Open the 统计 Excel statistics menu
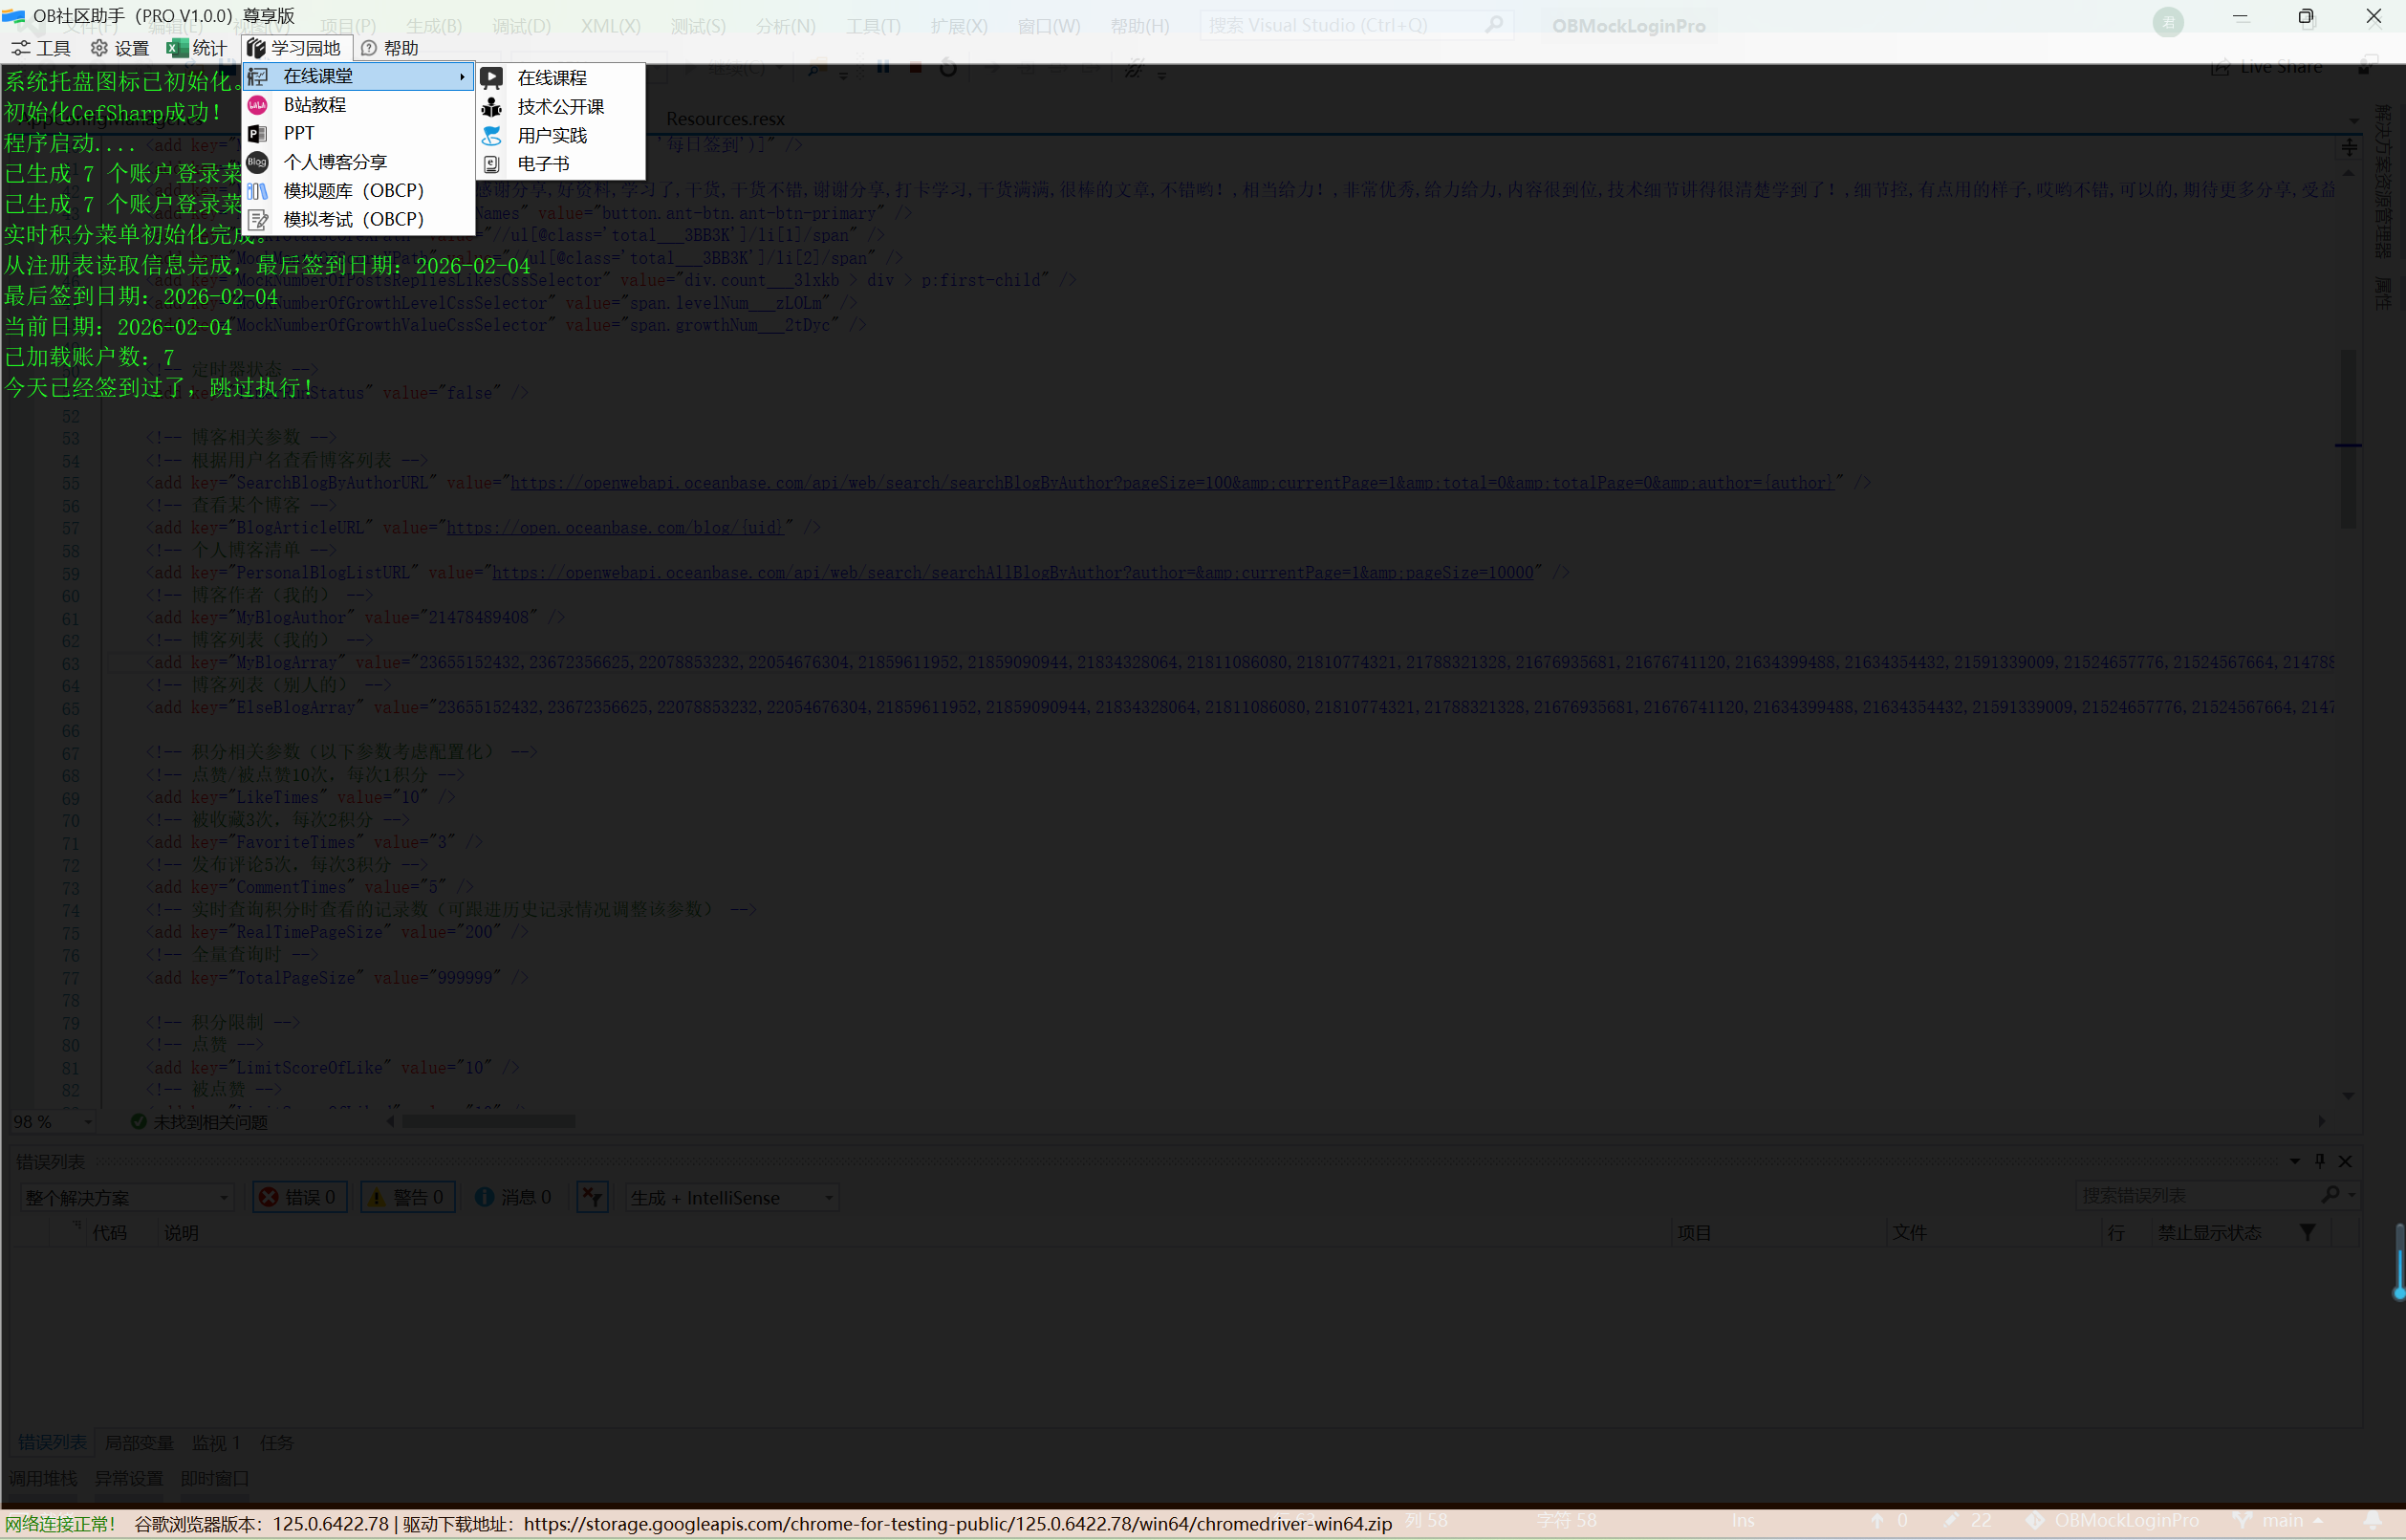Screen dimensions: 2406x1540 [197, 48]
